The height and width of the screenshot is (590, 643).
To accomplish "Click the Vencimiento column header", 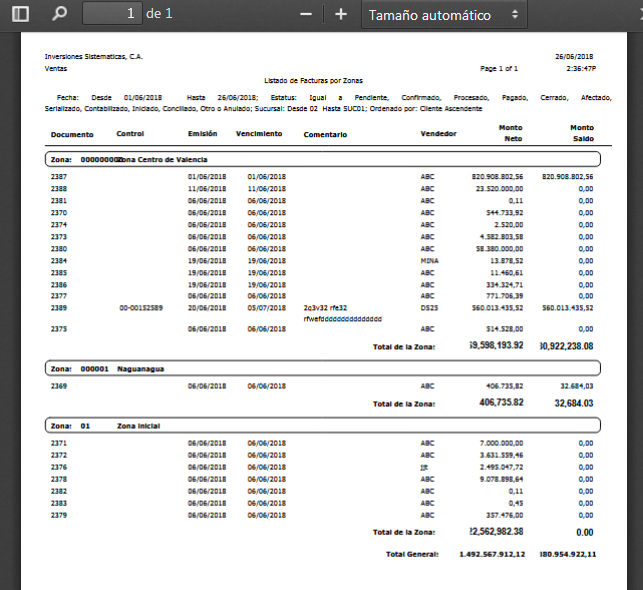I will 259,133.
